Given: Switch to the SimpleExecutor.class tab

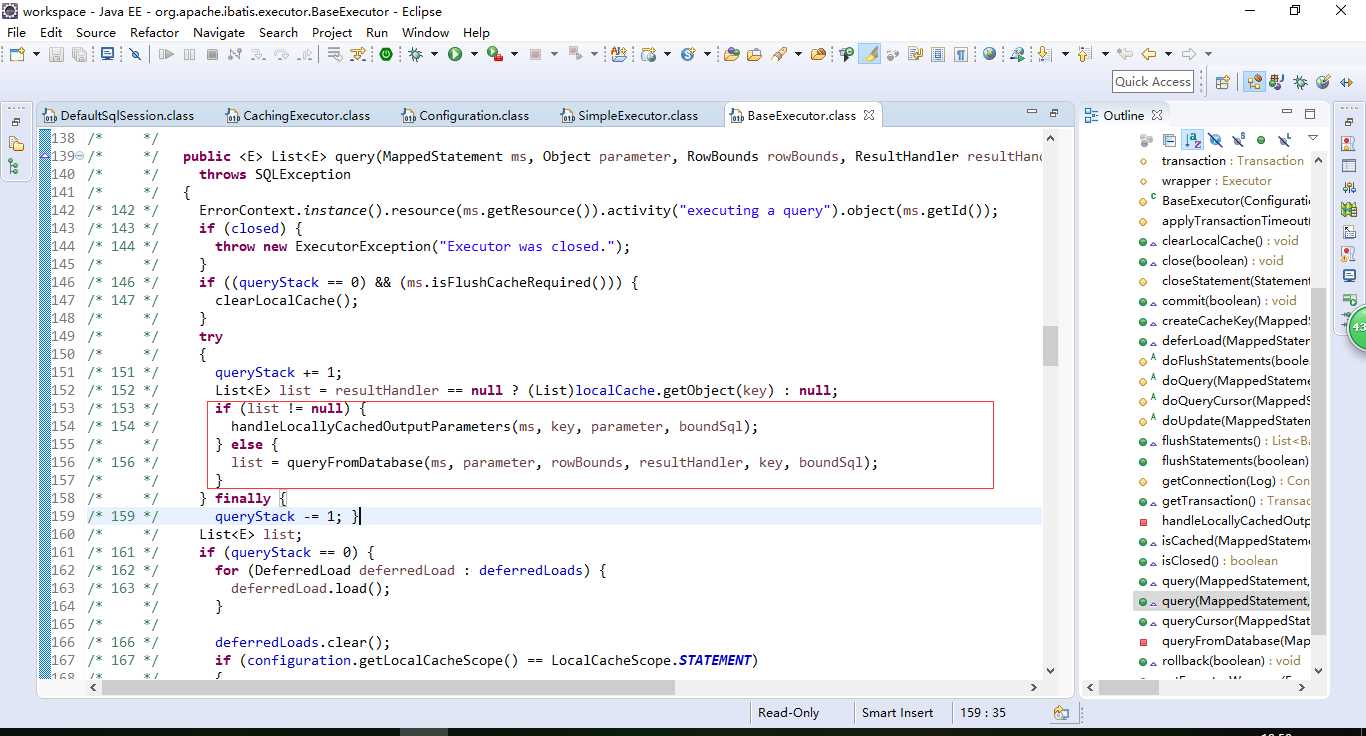Looking at the screenshot, I should point(629,115).
